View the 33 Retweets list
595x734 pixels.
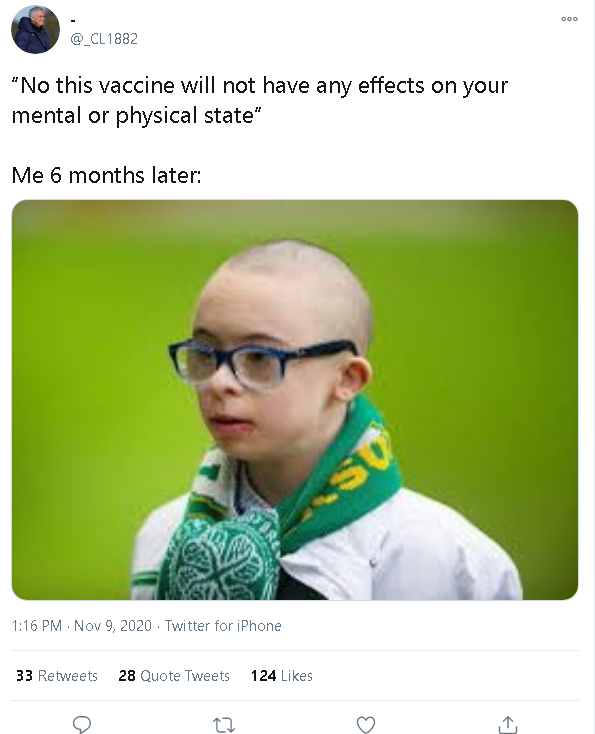57,675
